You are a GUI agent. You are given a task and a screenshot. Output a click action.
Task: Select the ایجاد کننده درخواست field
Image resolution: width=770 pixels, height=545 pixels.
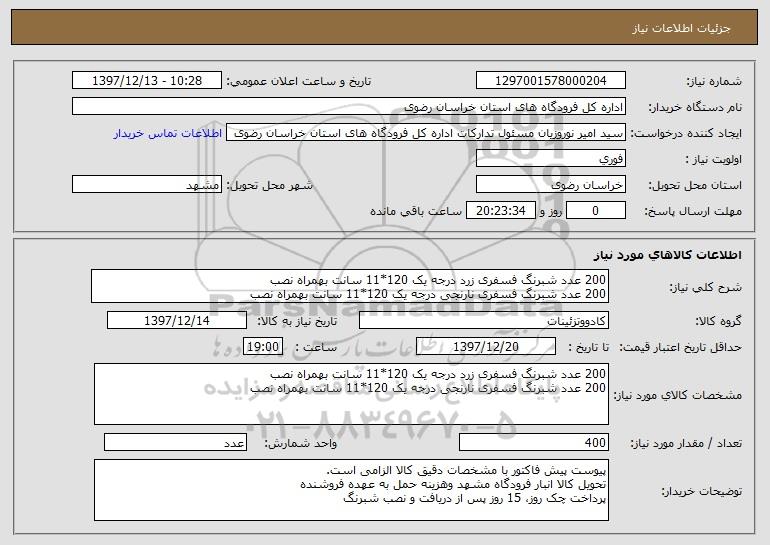[x=426, y=133]
